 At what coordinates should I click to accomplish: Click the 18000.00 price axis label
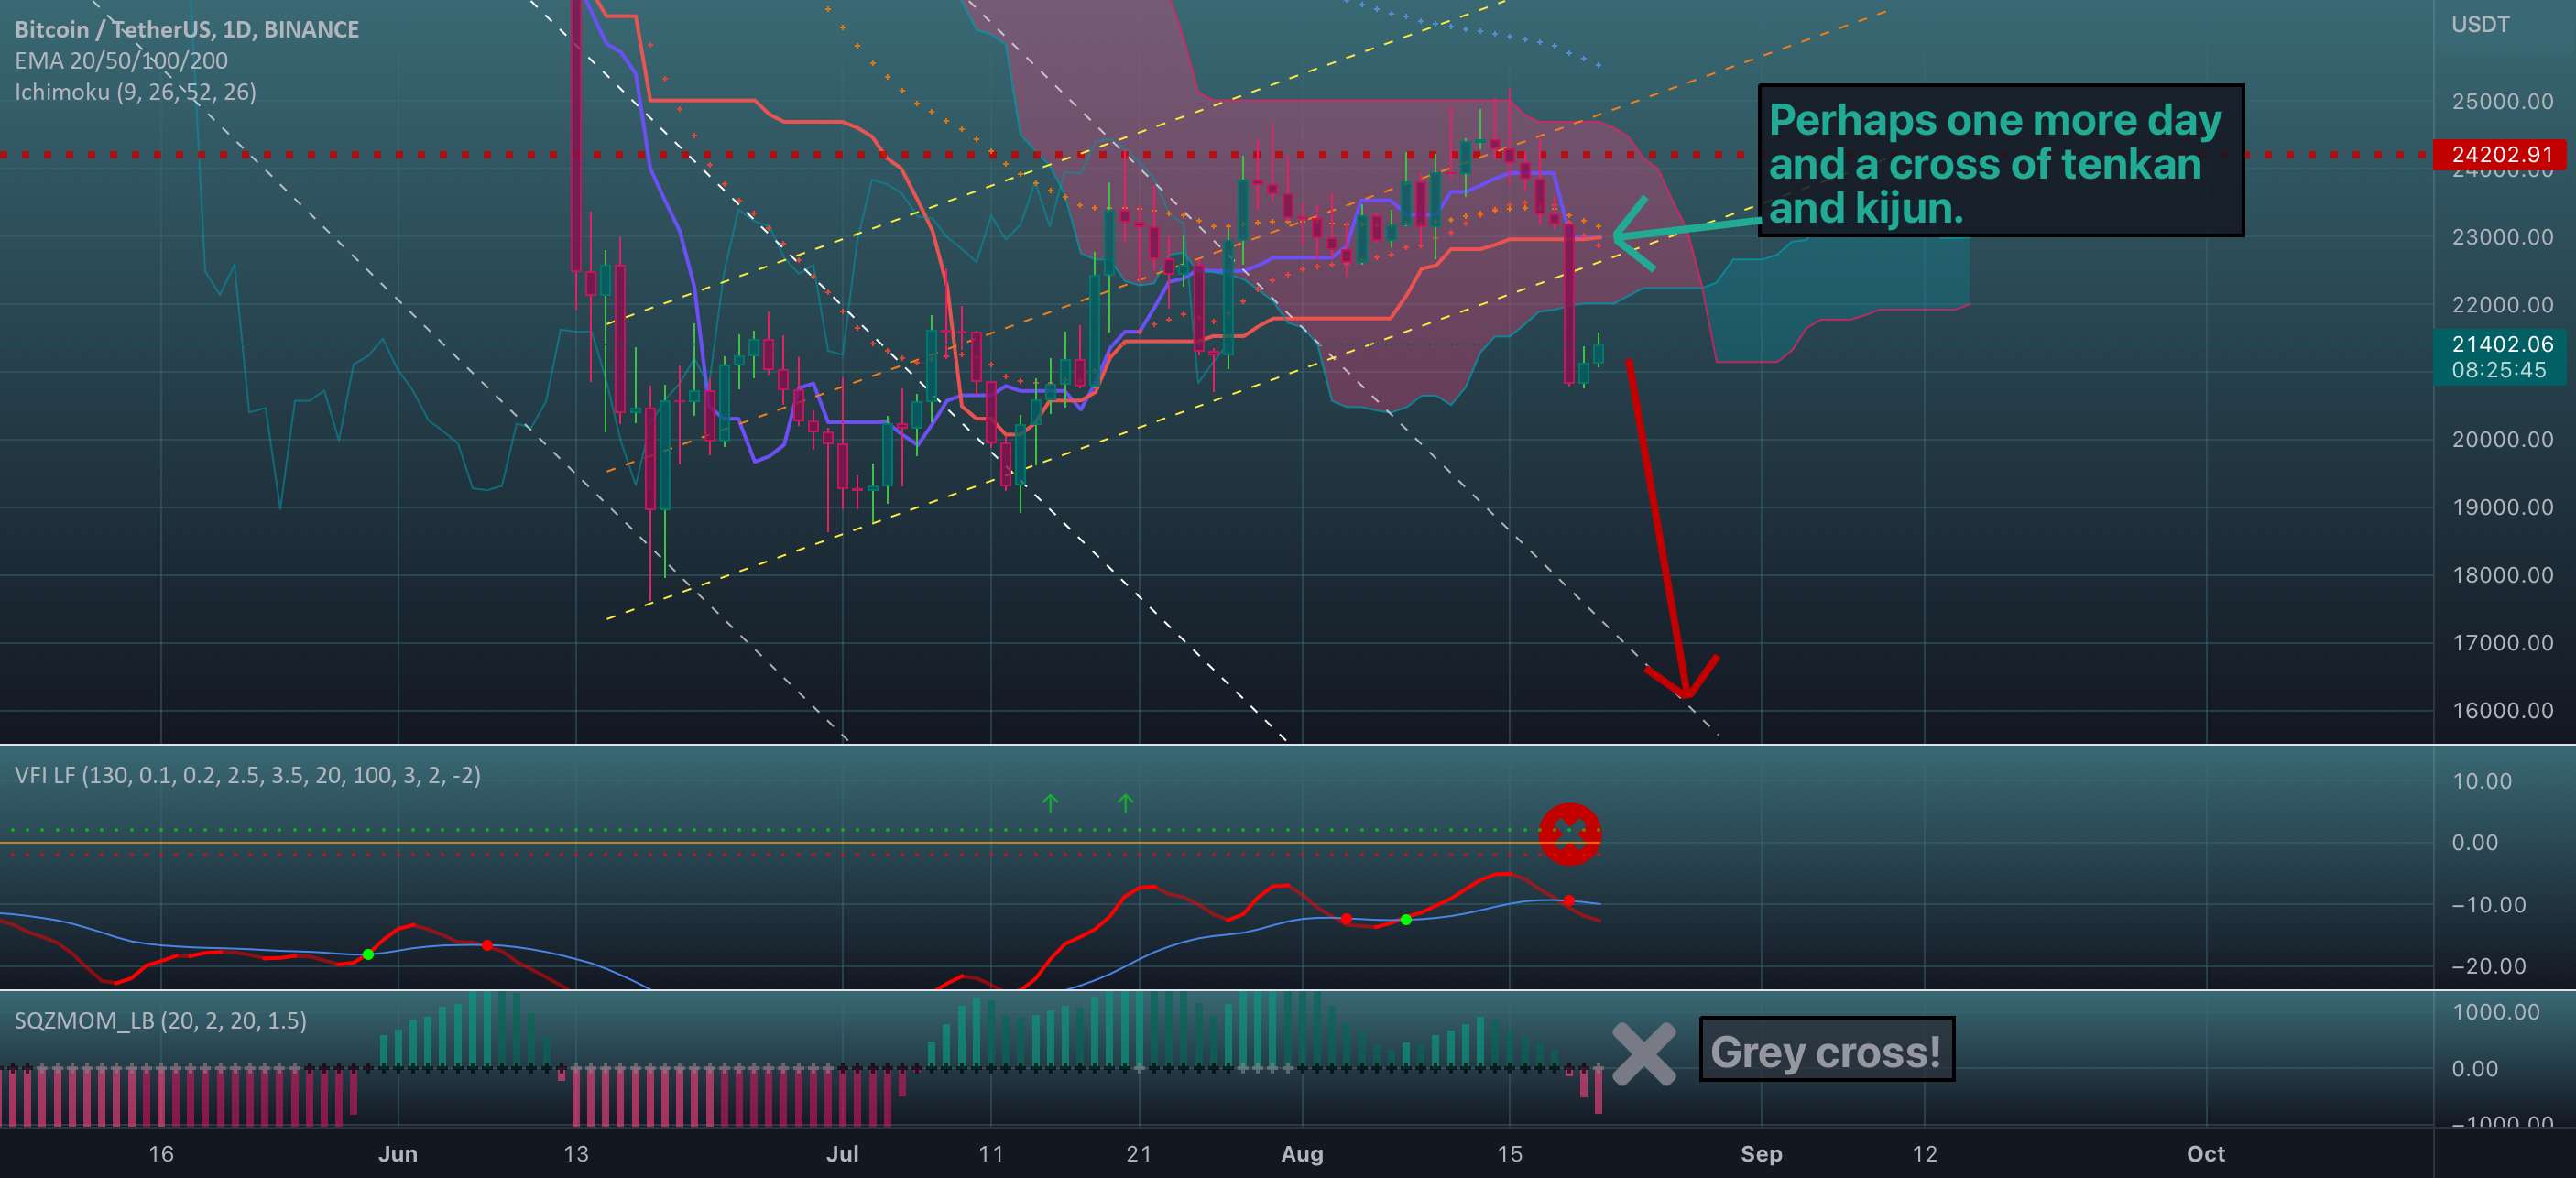2502,575
